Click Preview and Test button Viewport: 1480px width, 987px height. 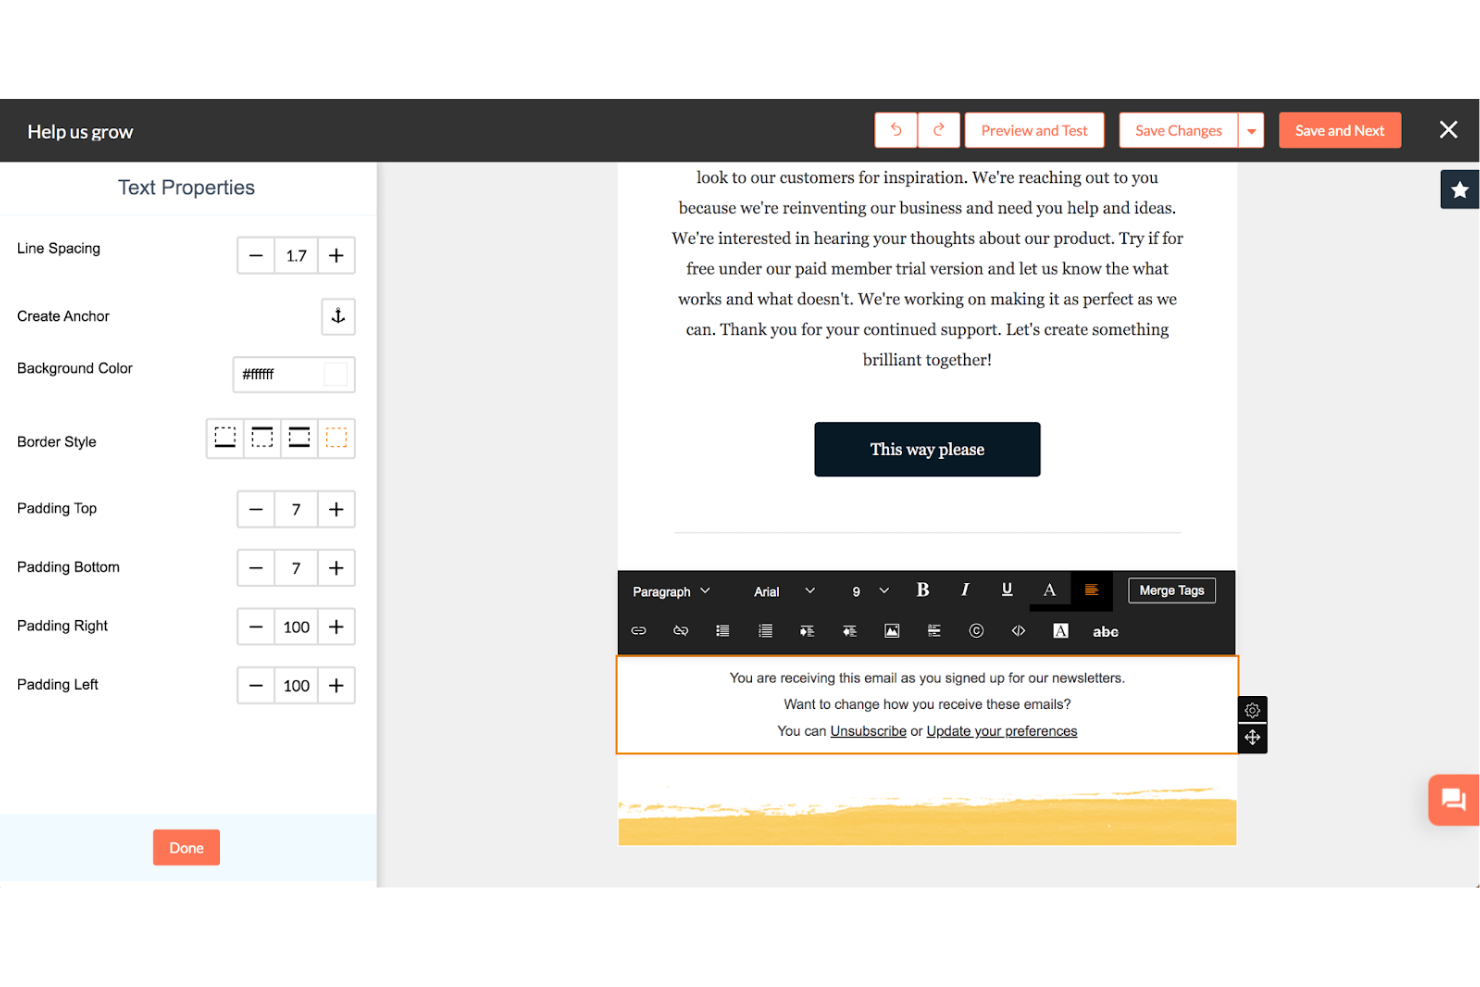(1034, 130)
